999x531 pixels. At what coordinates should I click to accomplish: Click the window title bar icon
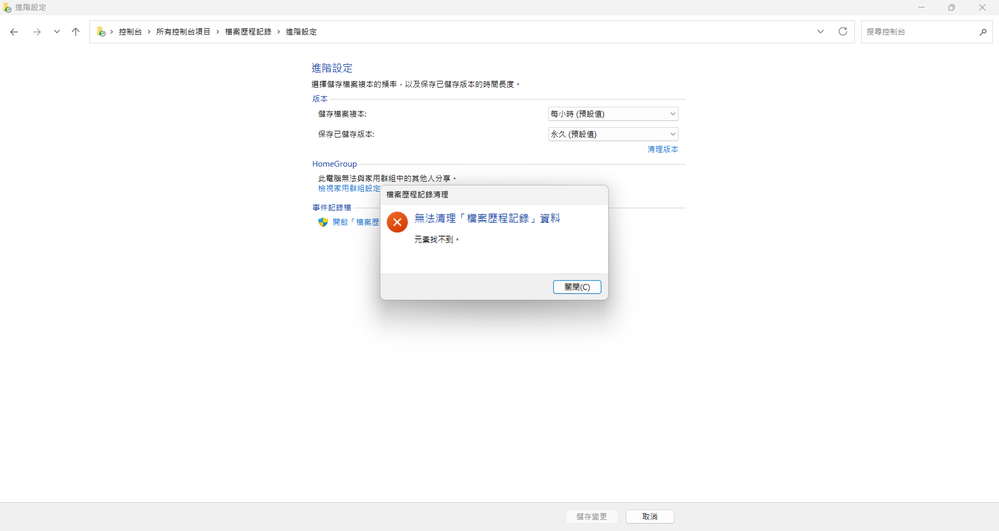[7, 8]
